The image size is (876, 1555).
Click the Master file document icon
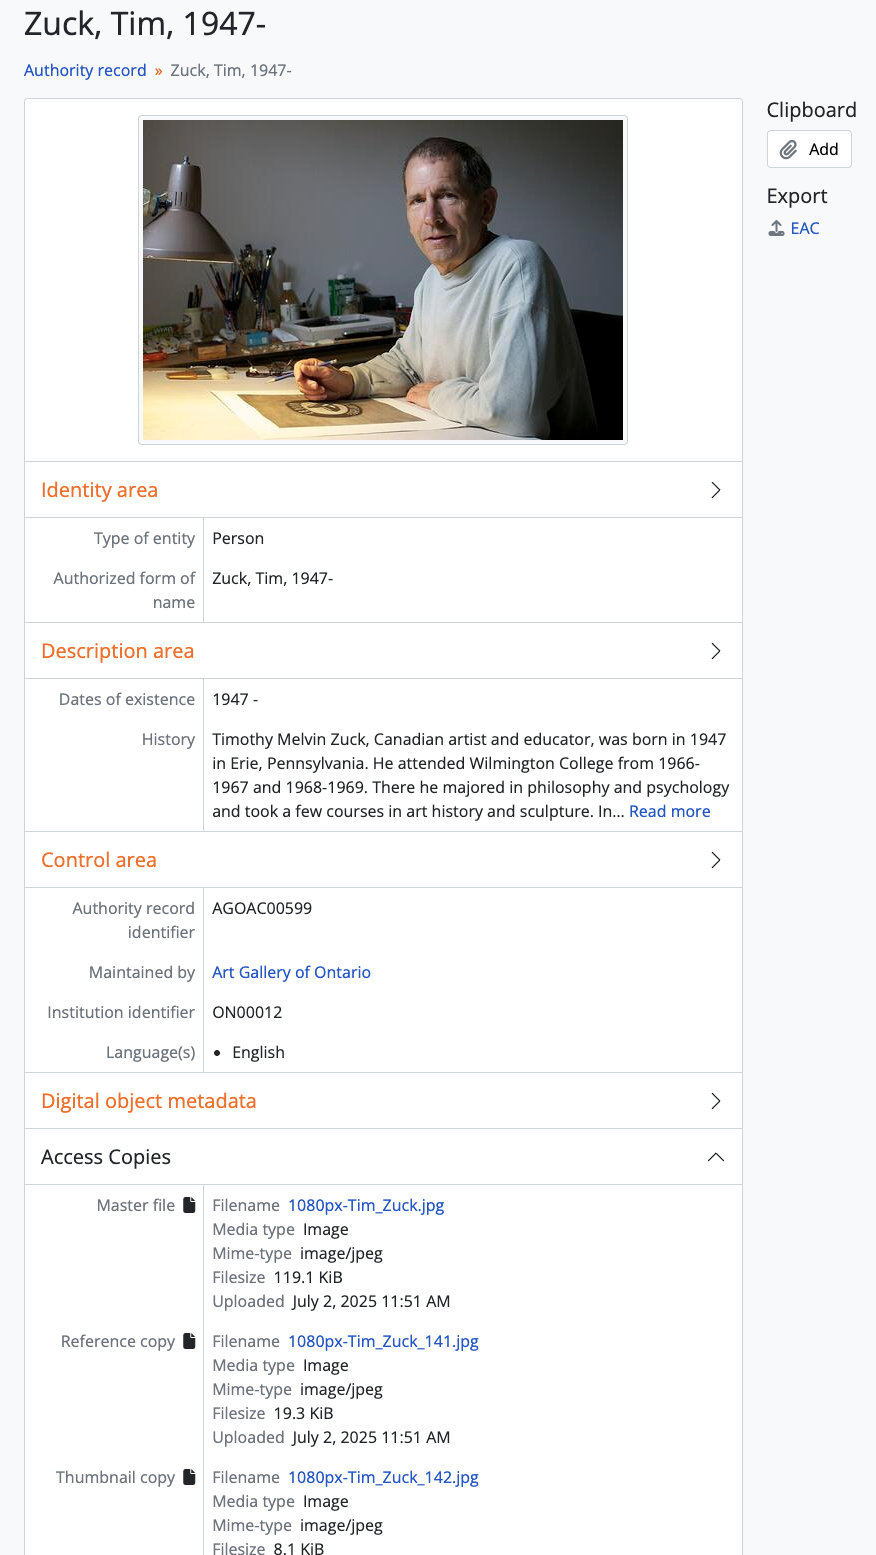190,1205
